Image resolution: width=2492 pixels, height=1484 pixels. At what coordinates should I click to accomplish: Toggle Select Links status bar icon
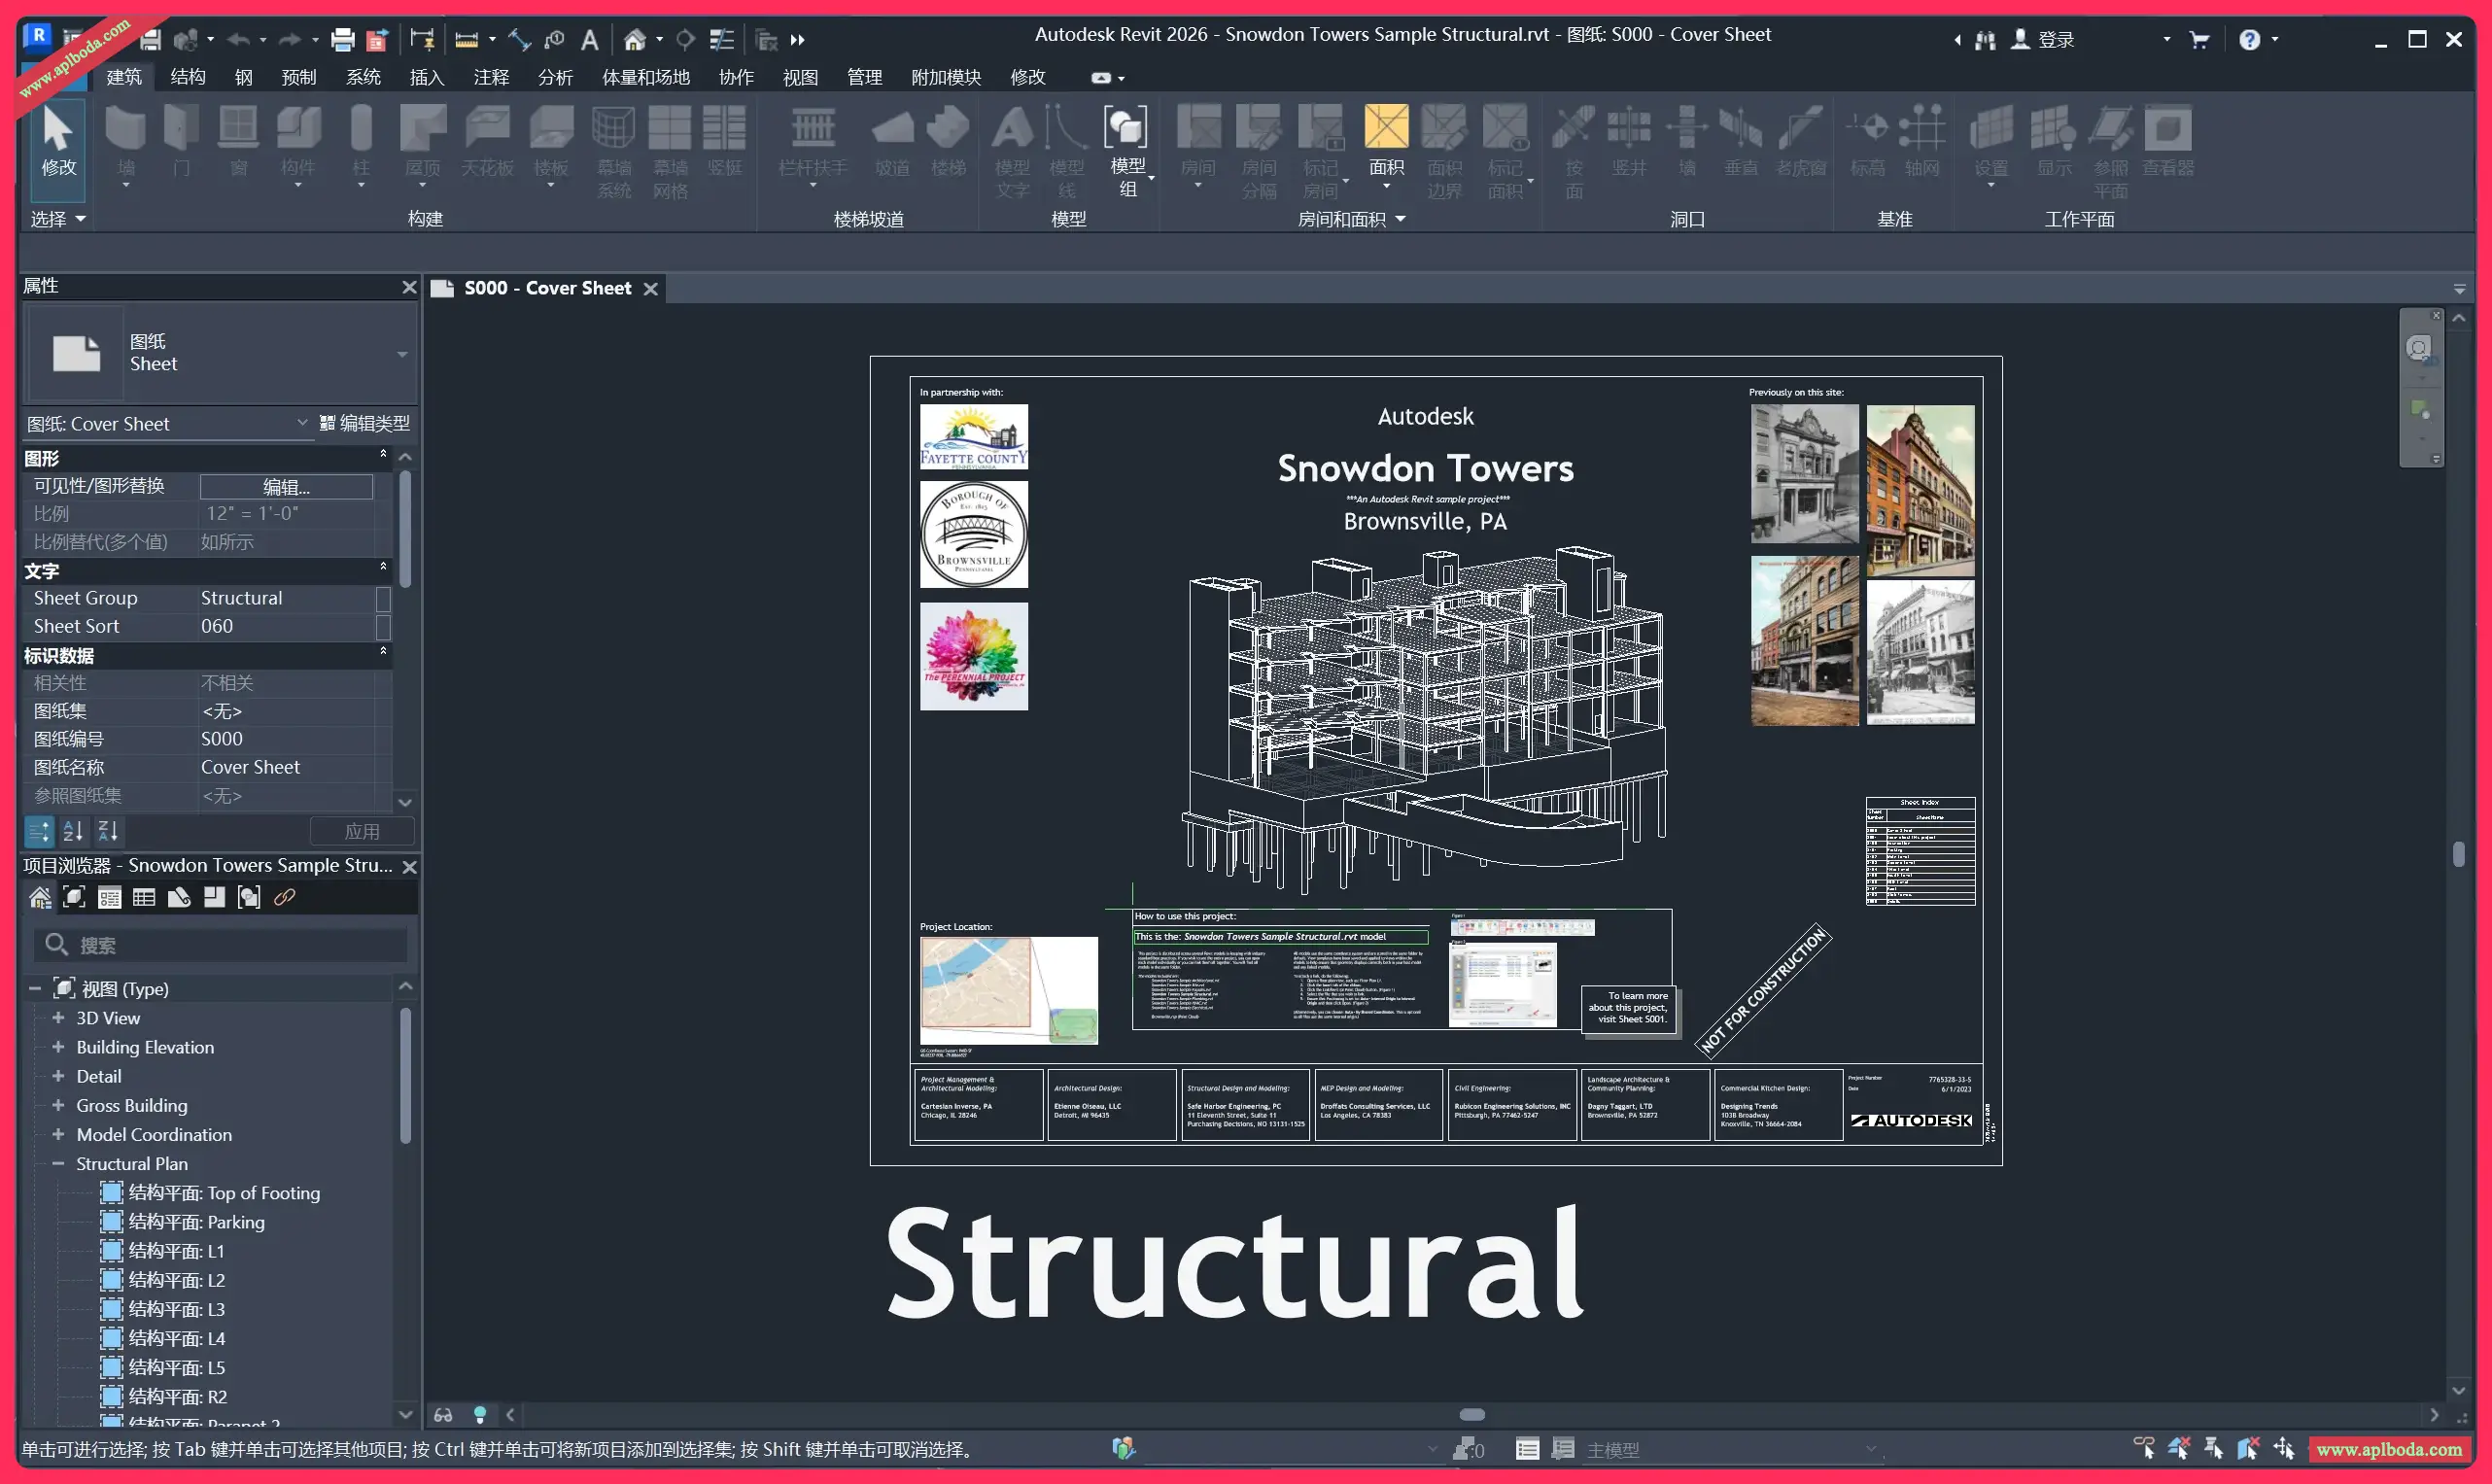tap(2143, 1449)
